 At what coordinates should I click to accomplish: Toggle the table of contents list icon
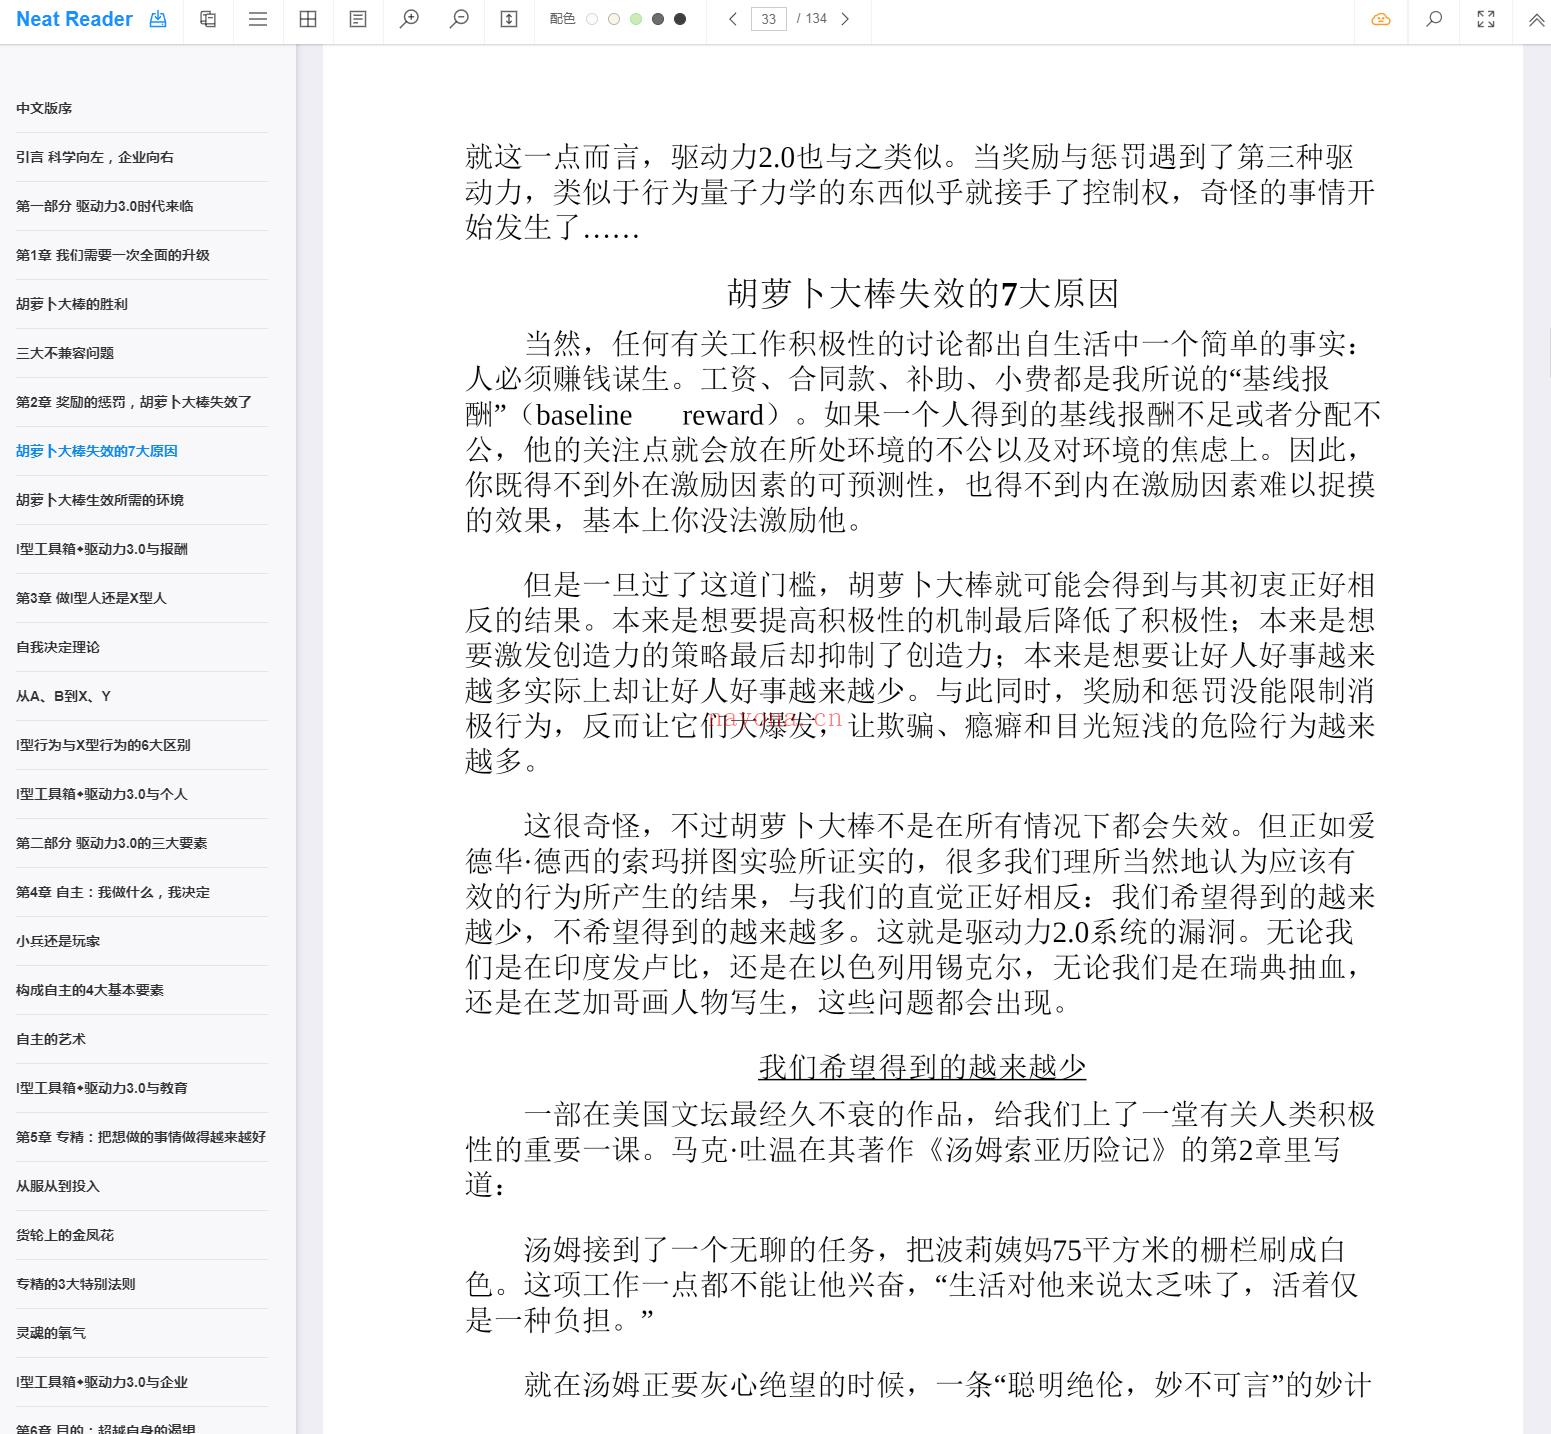coord(258,19)
